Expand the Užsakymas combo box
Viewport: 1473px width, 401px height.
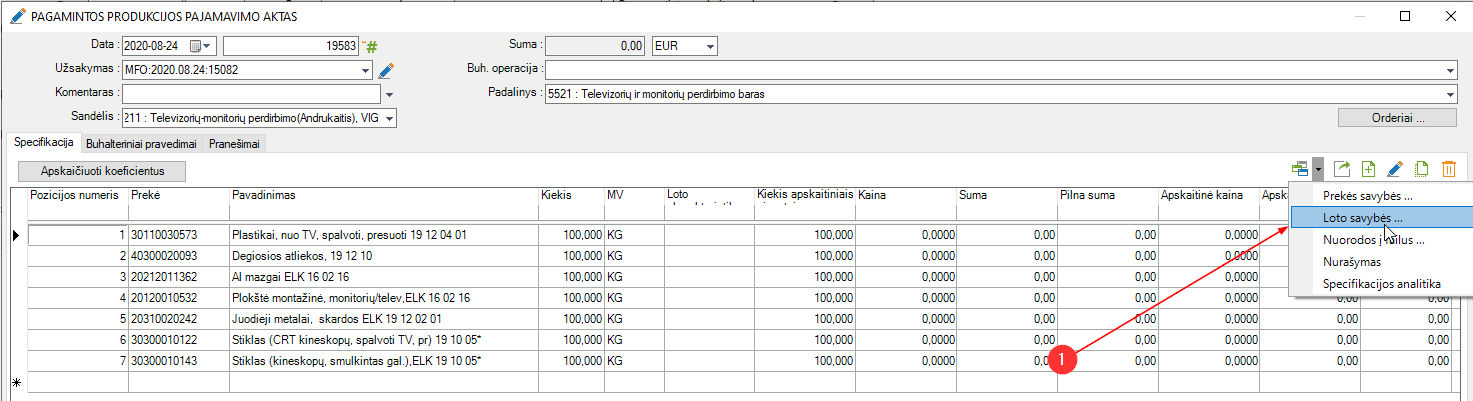point(365,71)
